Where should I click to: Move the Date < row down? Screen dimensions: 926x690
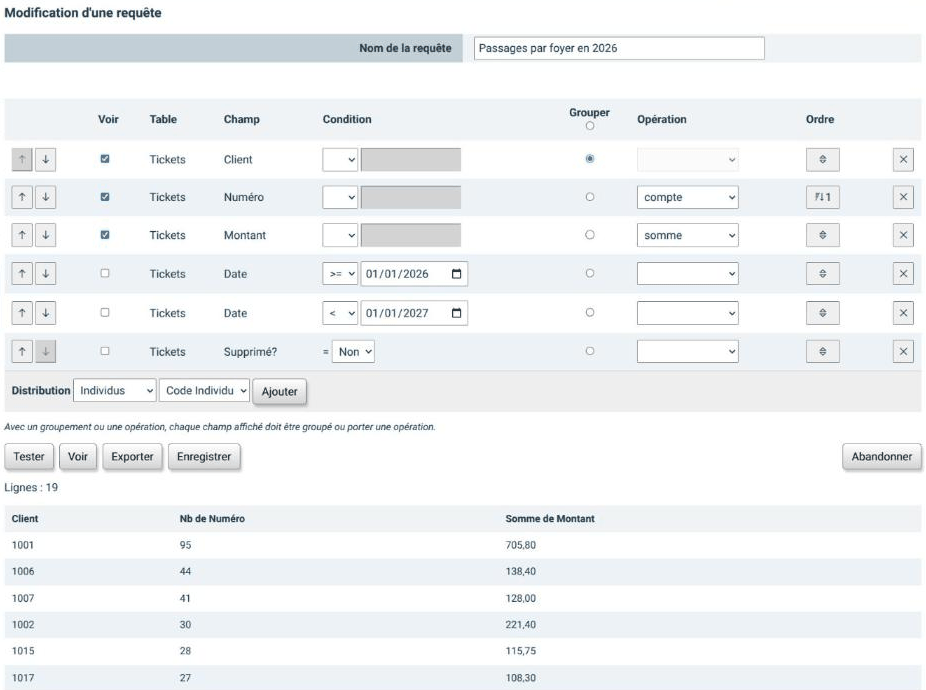[45, 313]
